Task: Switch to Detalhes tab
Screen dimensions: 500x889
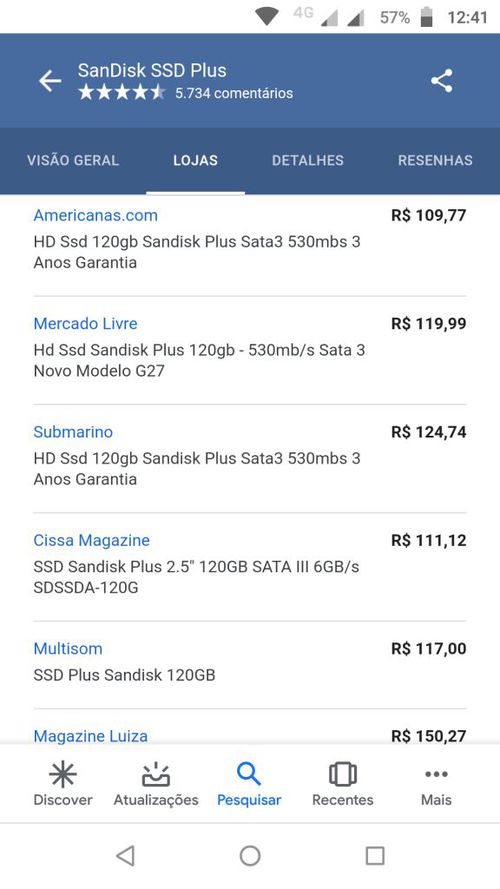Action: click(x=308, y=160)
